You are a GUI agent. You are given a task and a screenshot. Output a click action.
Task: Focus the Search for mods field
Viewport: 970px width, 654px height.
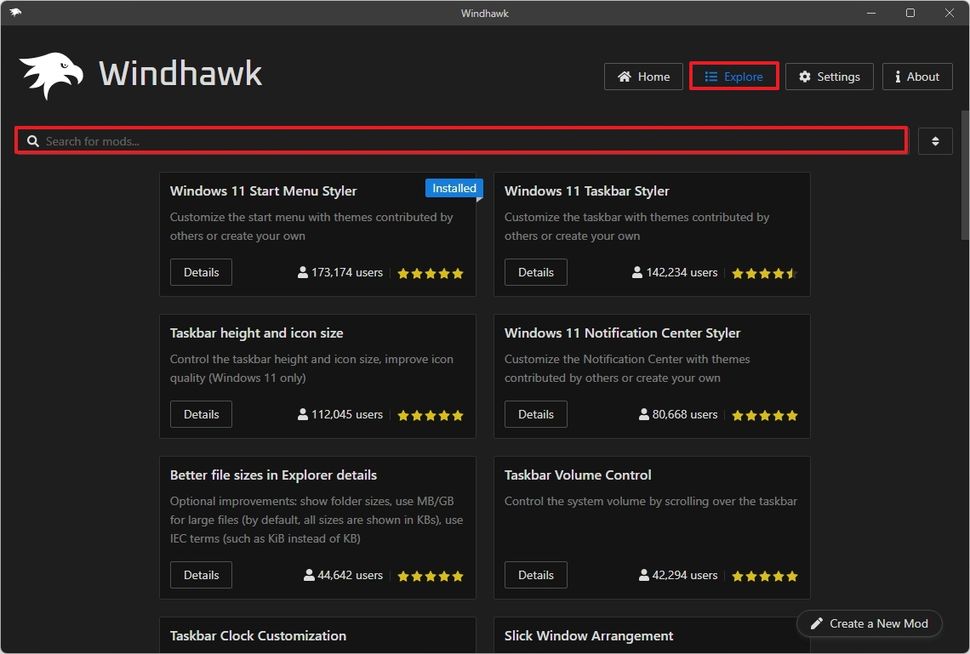point(461,141)
